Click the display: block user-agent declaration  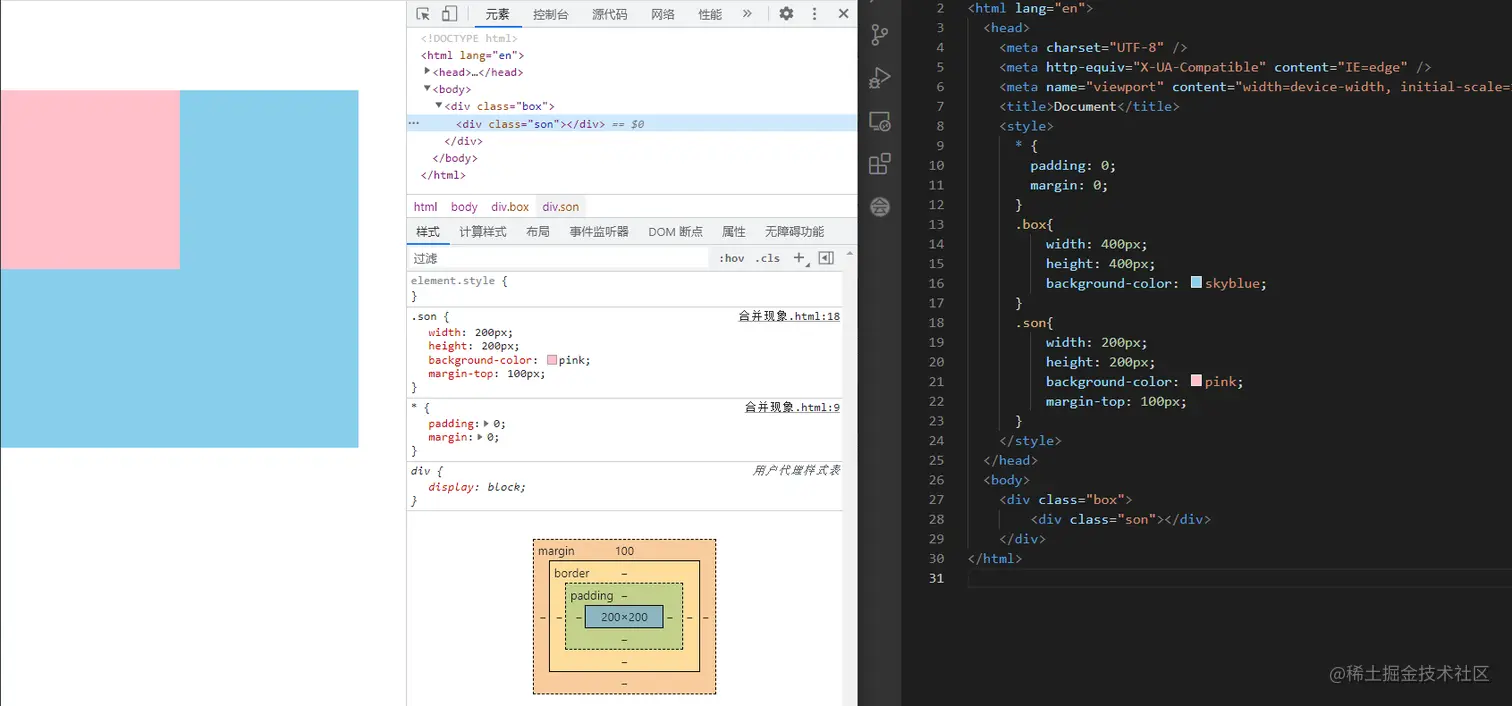[477, 487]
